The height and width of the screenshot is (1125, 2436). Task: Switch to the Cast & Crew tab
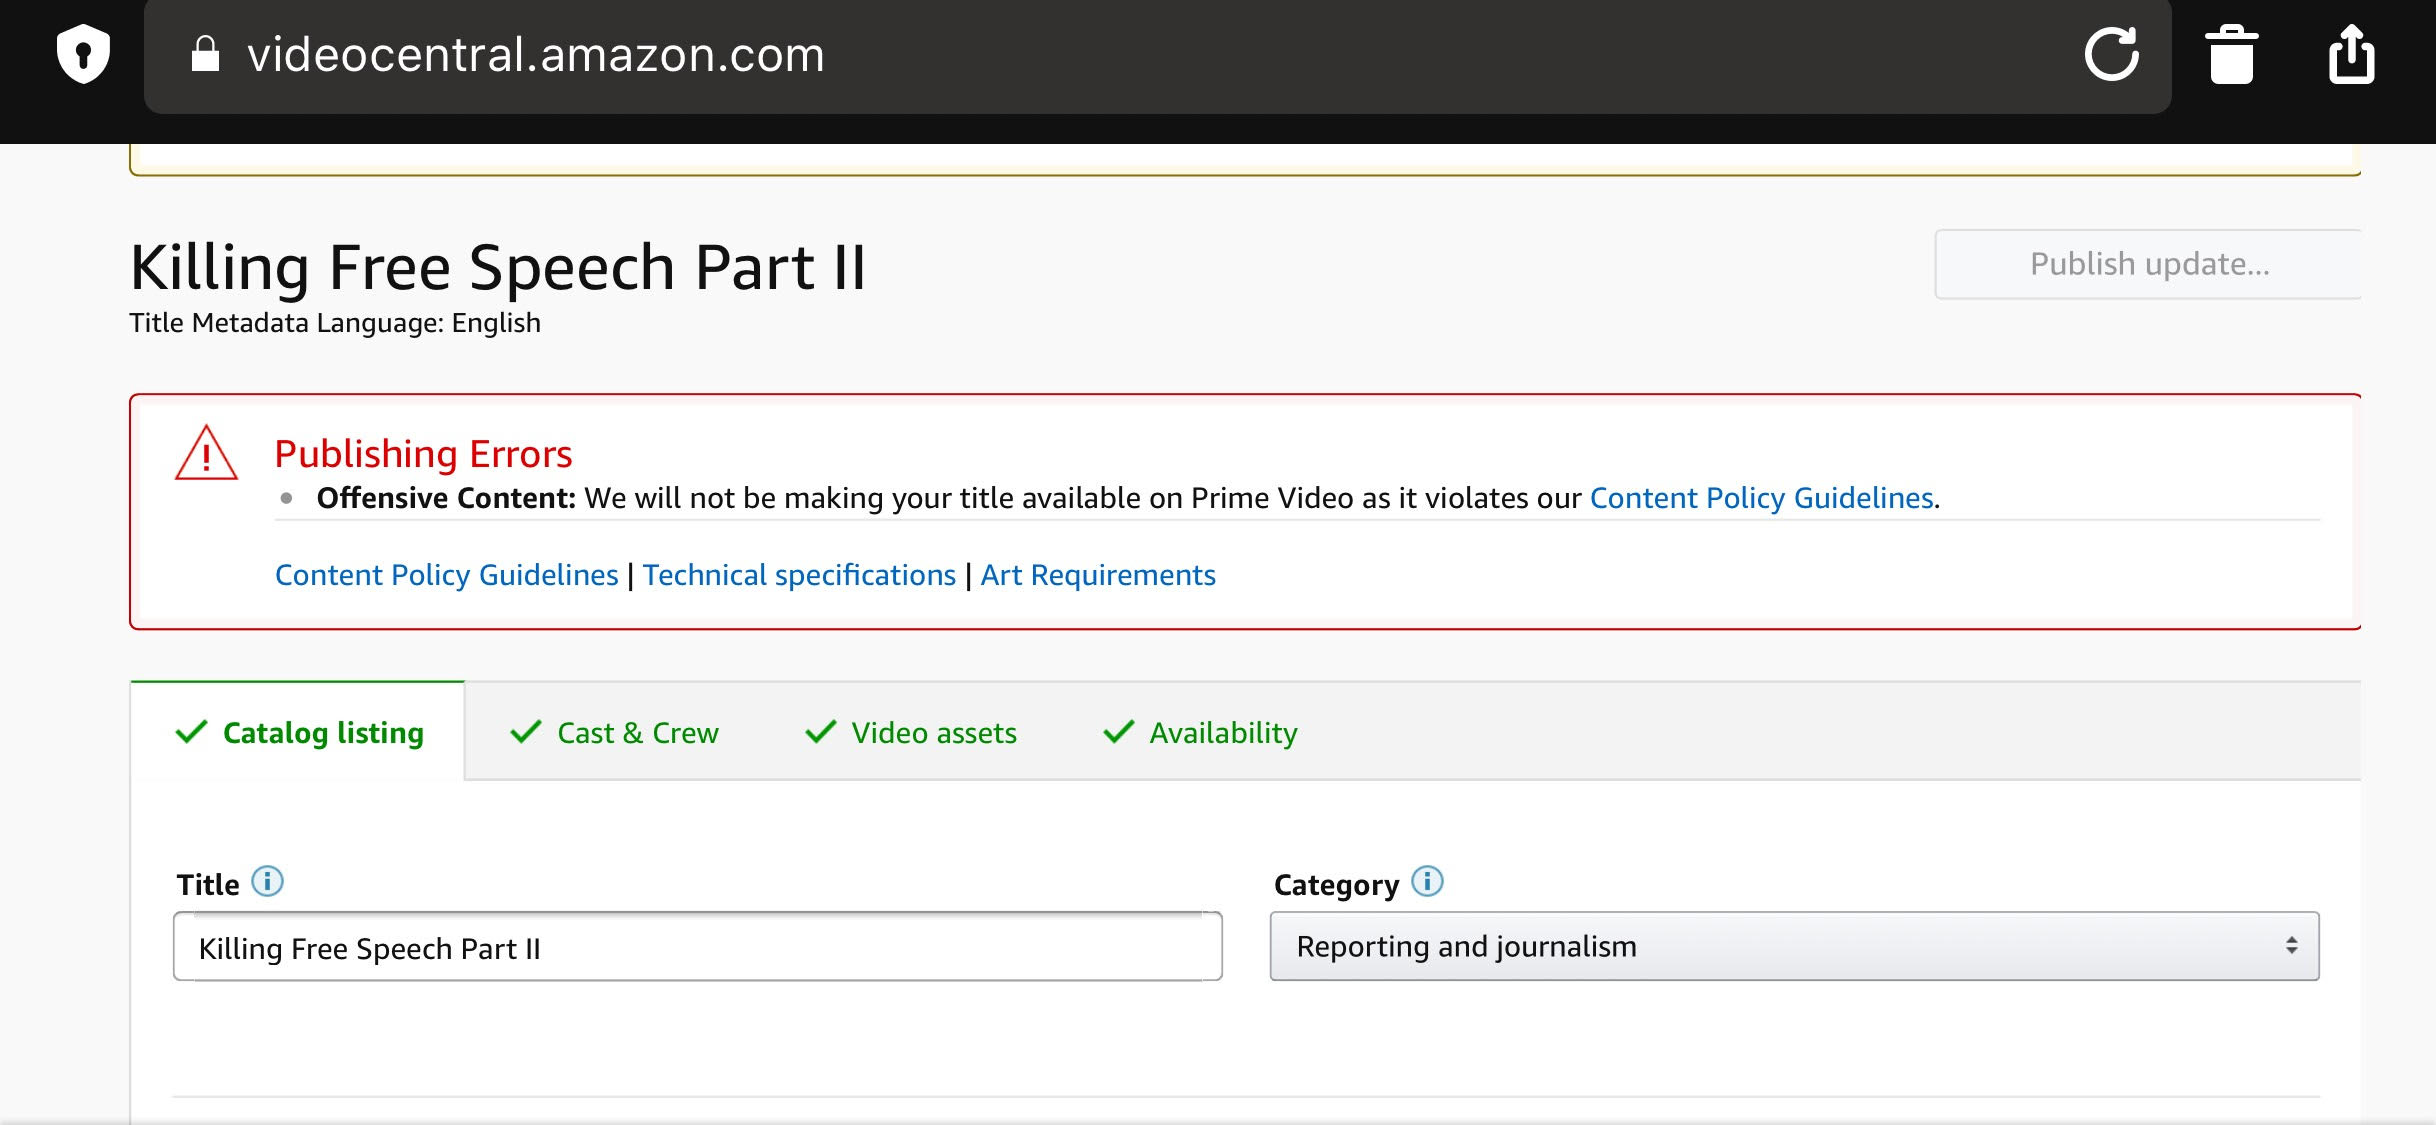pyautogui.click(x=614, y=732)
